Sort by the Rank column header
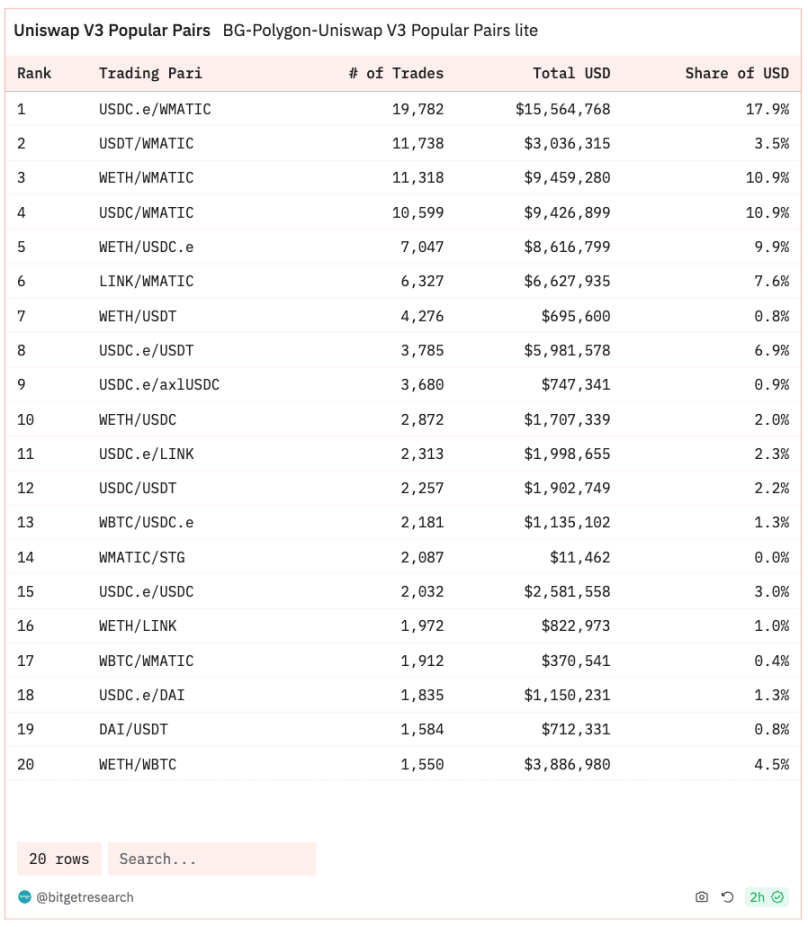This screenshot has width=808, height=927. 35,73
